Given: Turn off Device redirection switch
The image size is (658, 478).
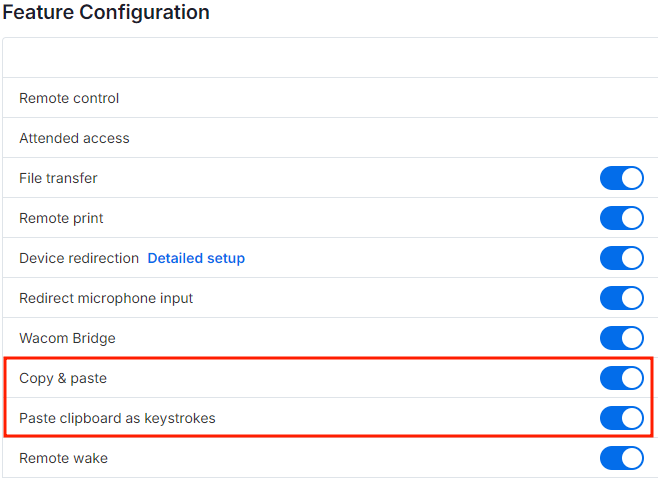Looking at the screenshot, I should tap(621, 258).
